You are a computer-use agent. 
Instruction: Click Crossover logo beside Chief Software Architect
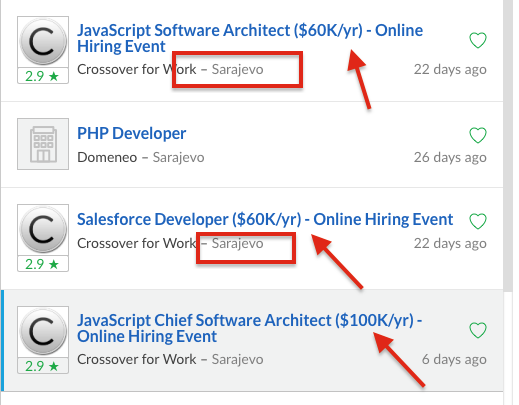pos(43,332)
